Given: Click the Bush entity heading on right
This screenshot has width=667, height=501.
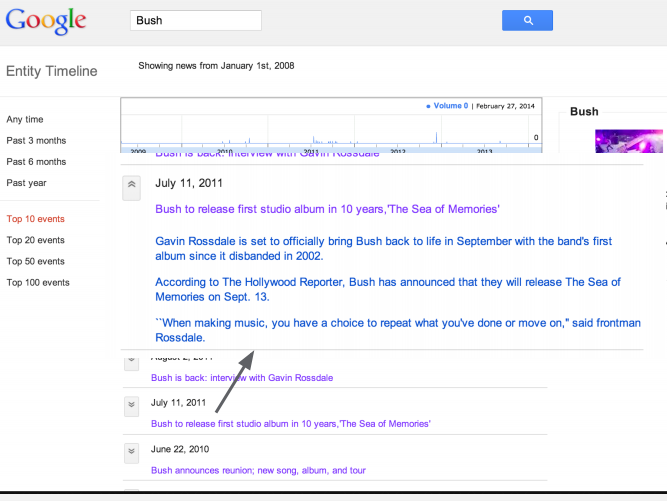Looking at the screenshot, I should pos(584,112).
